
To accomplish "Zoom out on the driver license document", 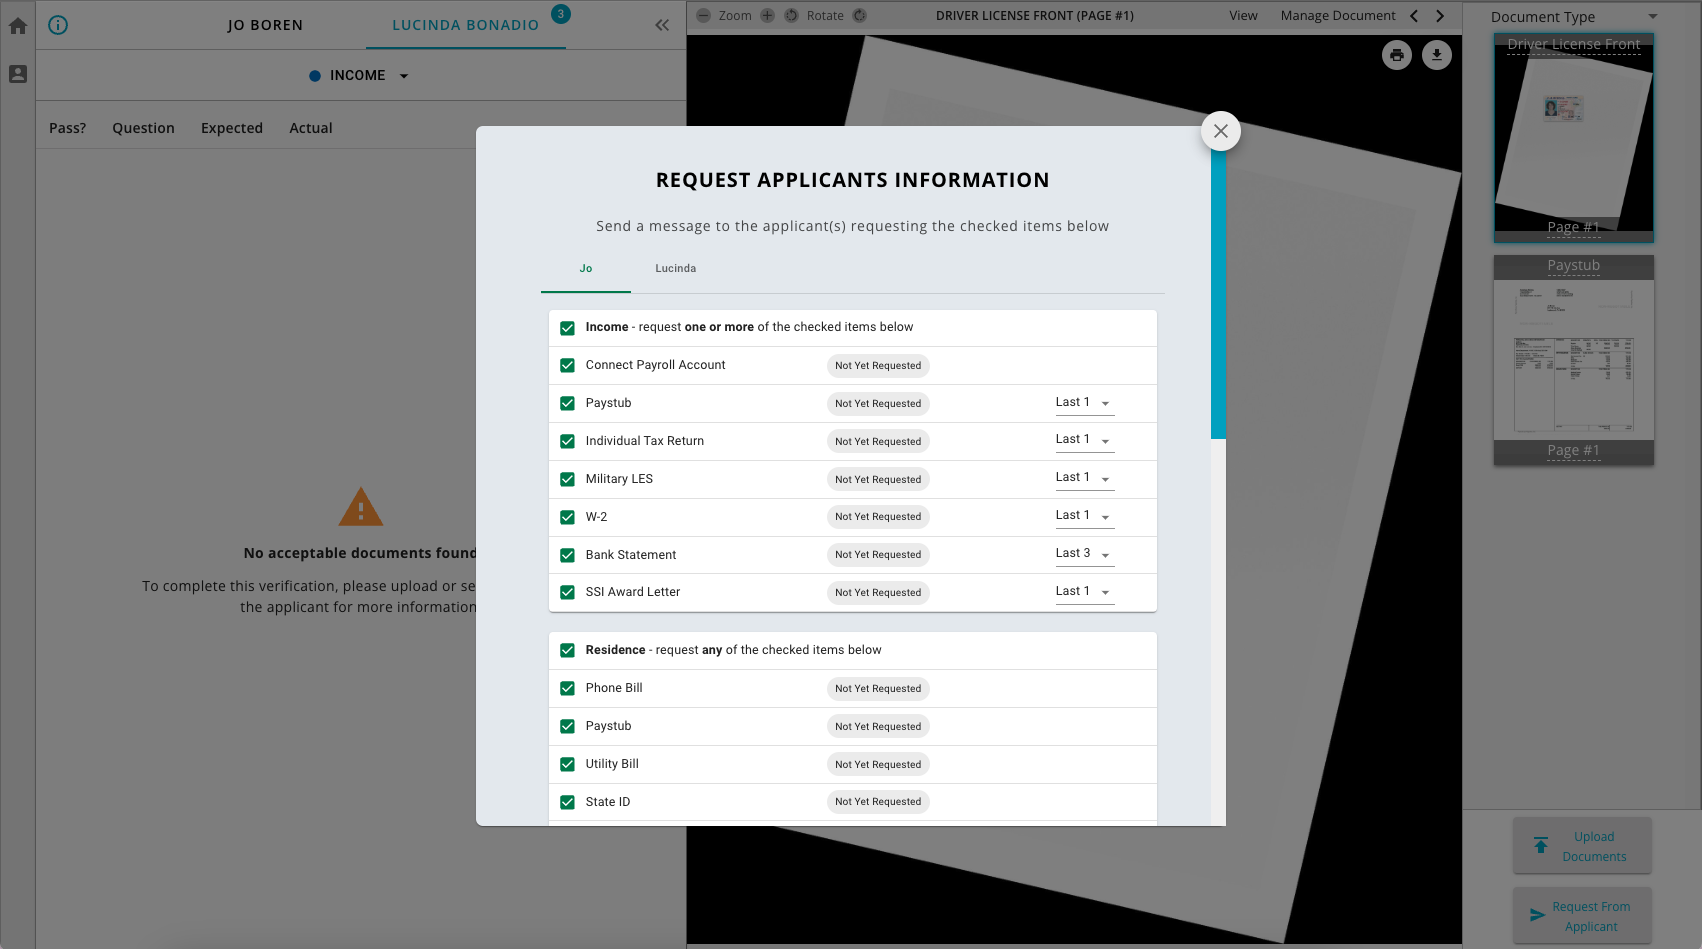I will point(701,15).
